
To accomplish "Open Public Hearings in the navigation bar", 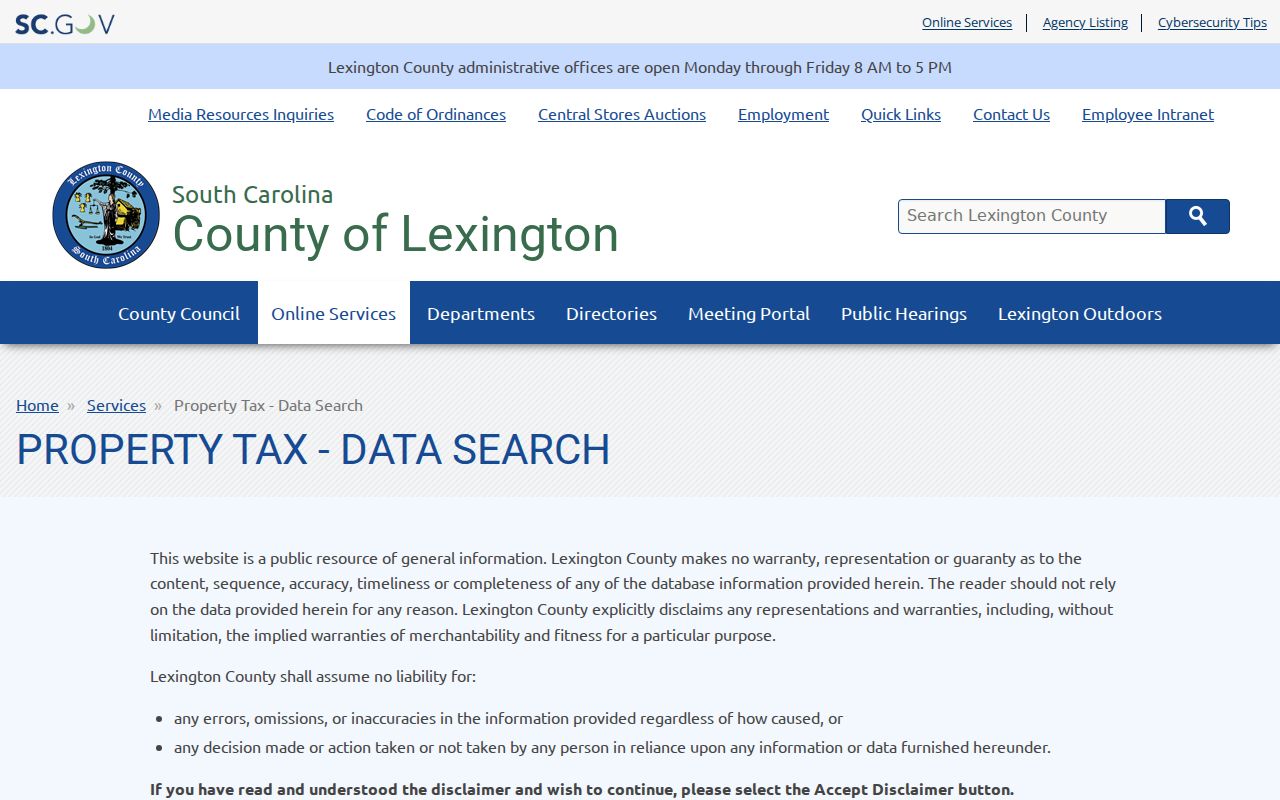I will 904,313.
